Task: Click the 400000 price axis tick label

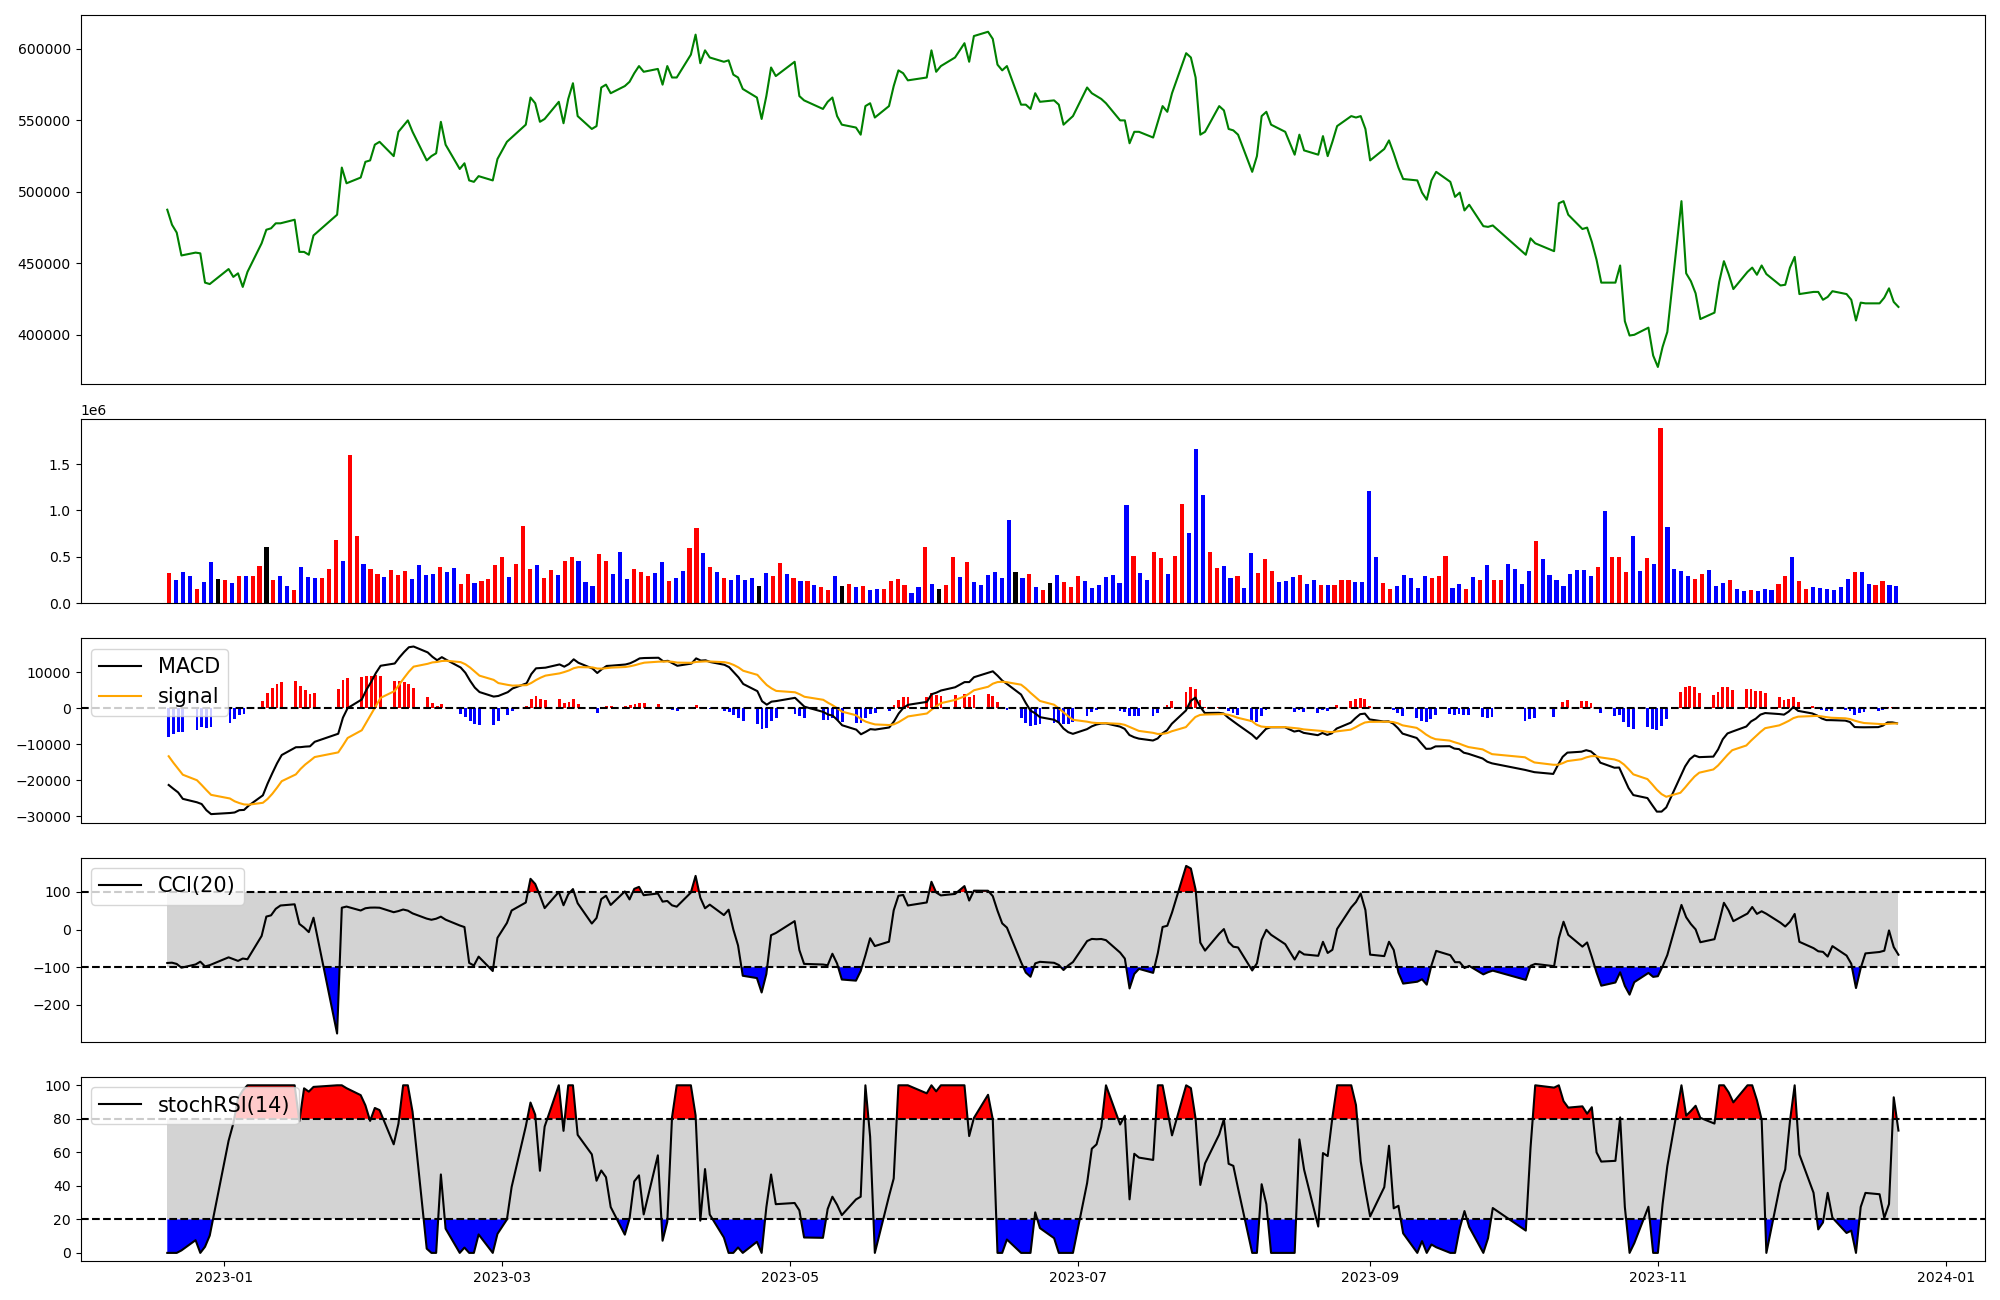Action: 44,336
